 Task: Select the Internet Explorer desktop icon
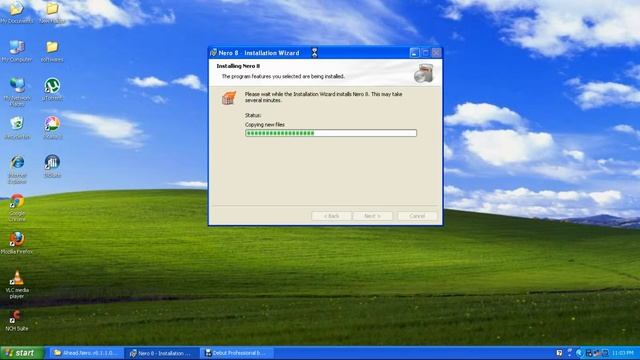coord(17,169)
